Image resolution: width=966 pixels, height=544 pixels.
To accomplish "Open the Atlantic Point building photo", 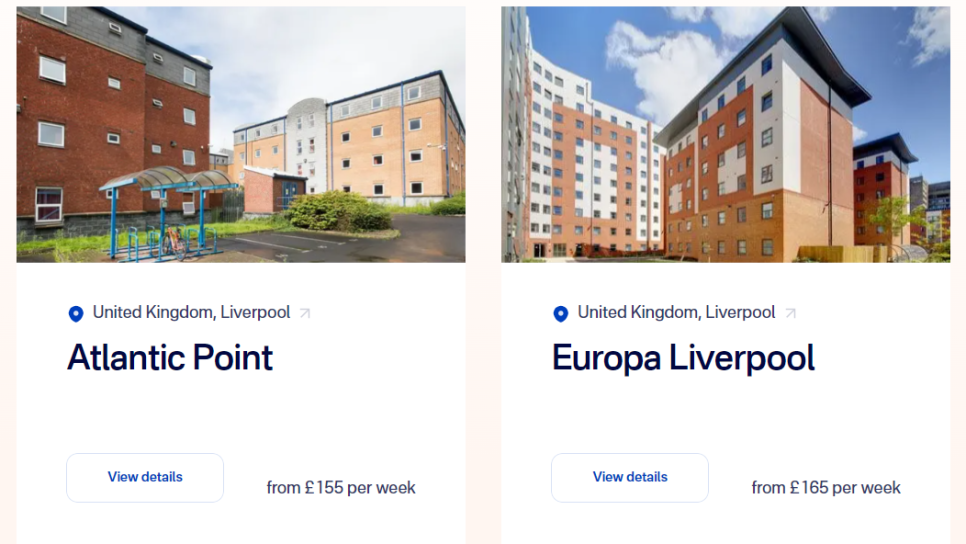I will pyautogui.click(x=241, y=134).
